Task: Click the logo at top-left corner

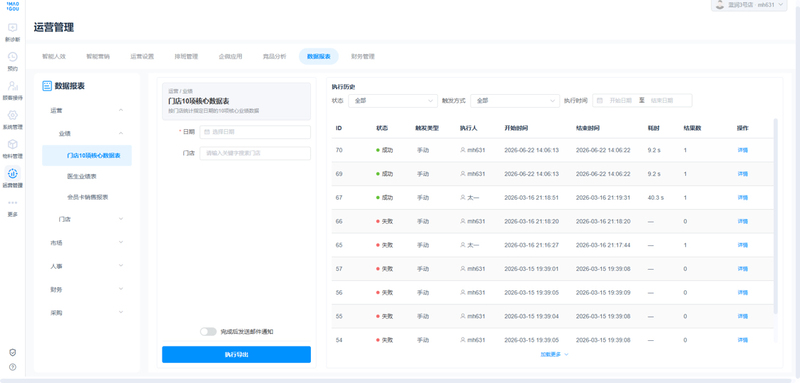Action: (x=13, y=6)
